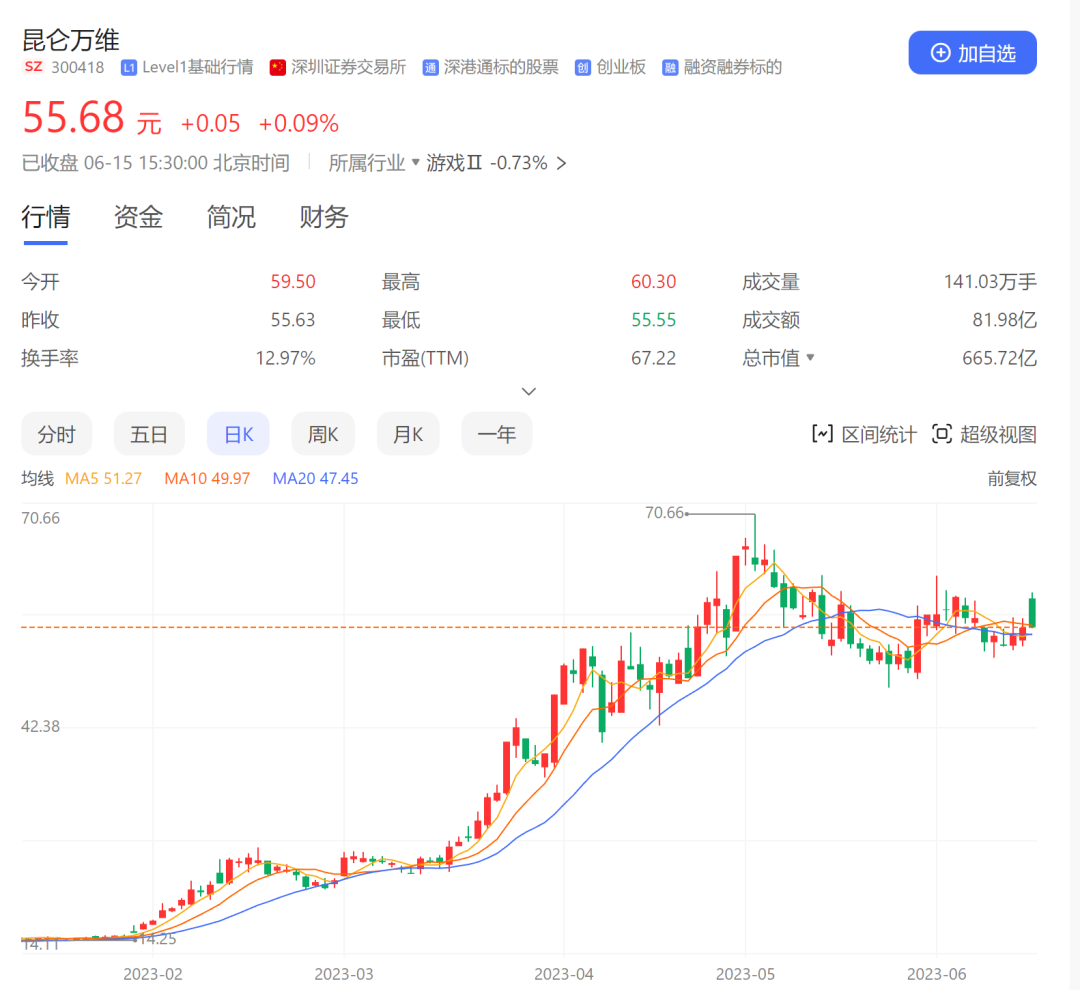Click the 14.25 low marker on chart
Image resolution: width=1080 pixels, height=990 pixels.
tap(158, 939)
